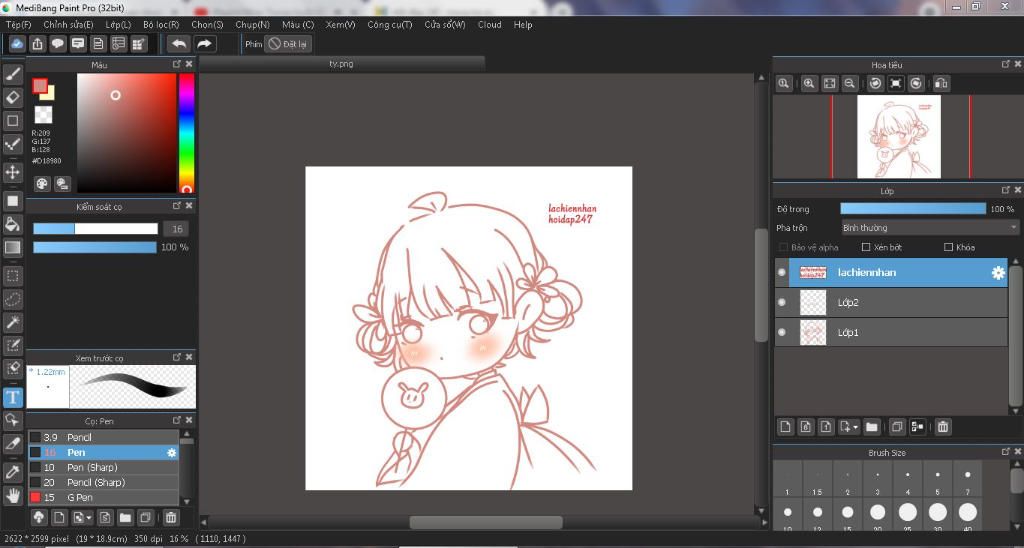1024x548 pixels.
Task: Zoom out on the Navigator panel
Action: point(850,84)
